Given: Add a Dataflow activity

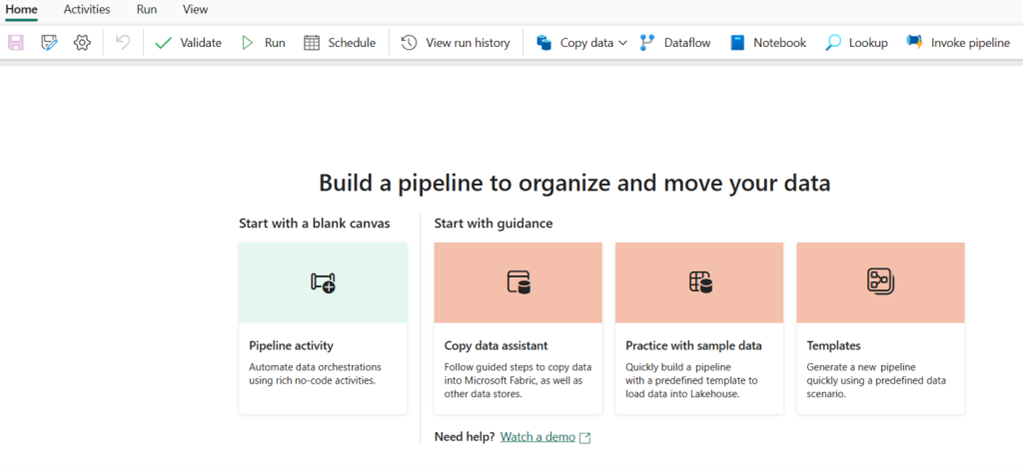Looking at the screenshot, I should coord(675,43).
